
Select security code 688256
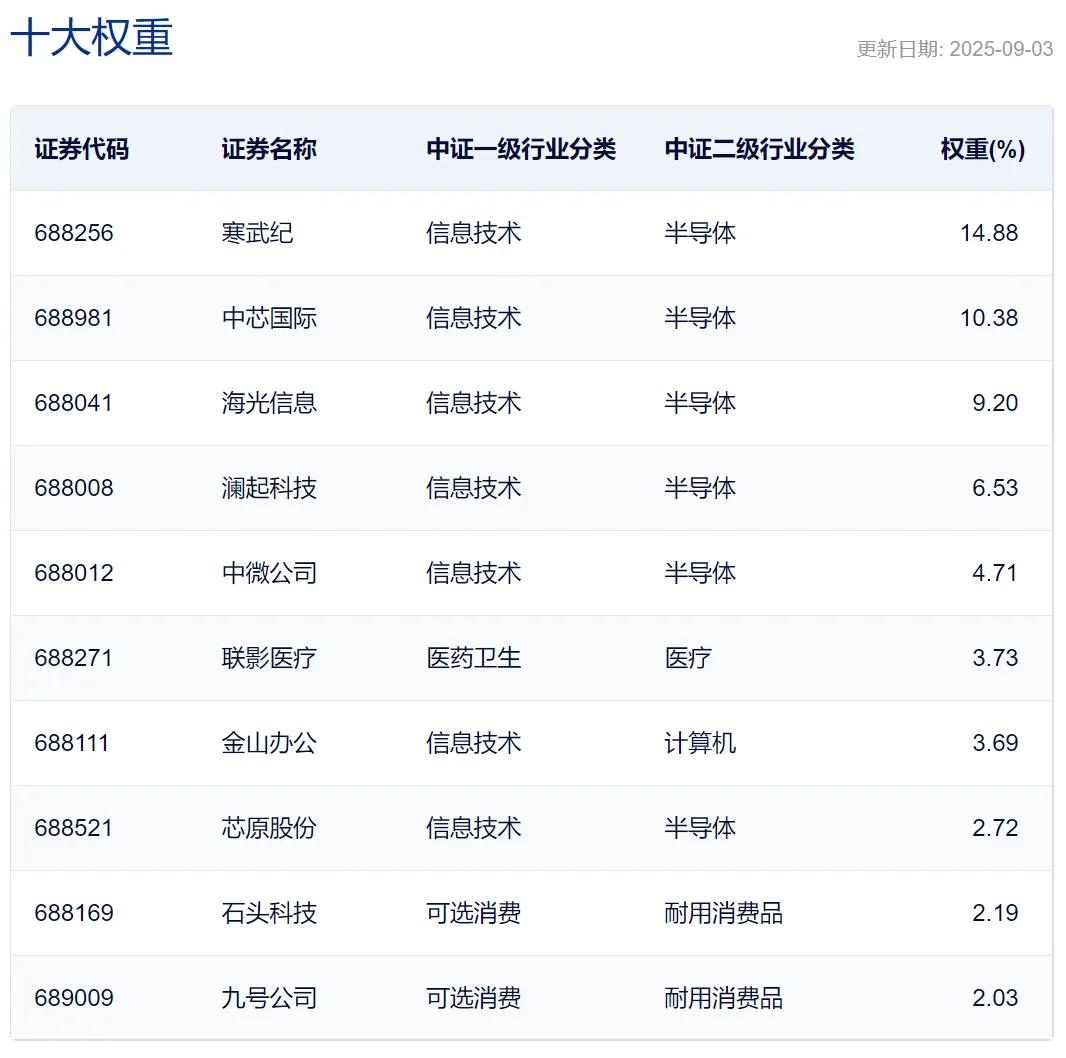[x=74, y=233]
